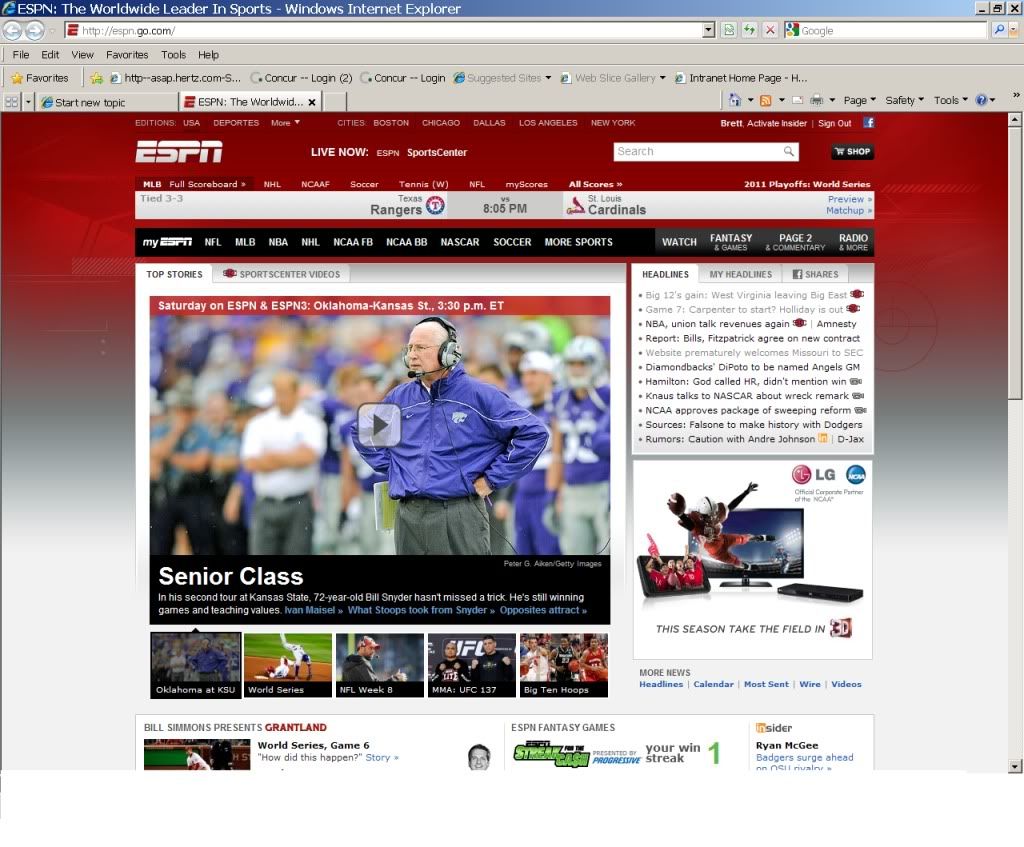Close the ESPN browser tab
The width and height of the screenshot is (1024, 847).
point(312,103)
